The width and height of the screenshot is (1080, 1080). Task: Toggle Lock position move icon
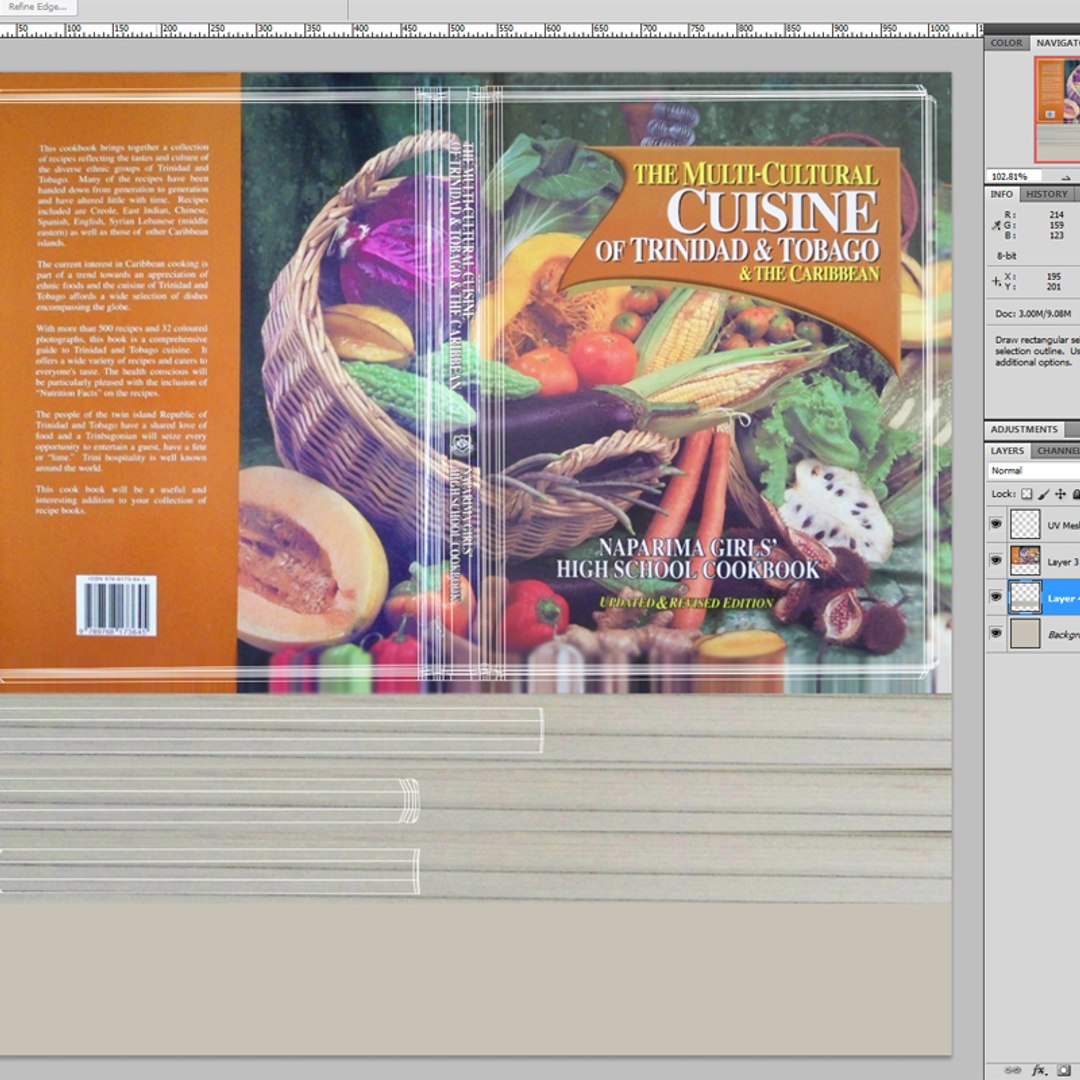point(1061,494)
